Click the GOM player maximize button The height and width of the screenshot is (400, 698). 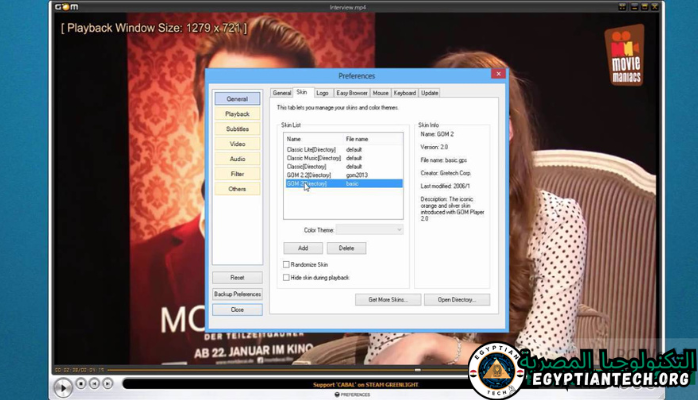tap(644, 7)
